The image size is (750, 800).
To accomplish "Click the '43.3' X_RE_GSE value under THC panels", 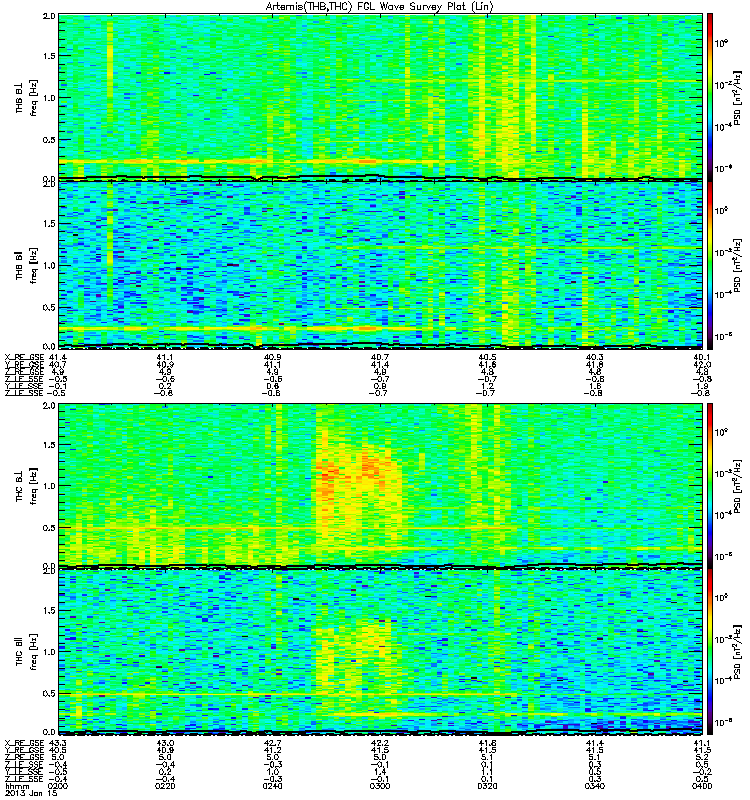I will 58,743.
